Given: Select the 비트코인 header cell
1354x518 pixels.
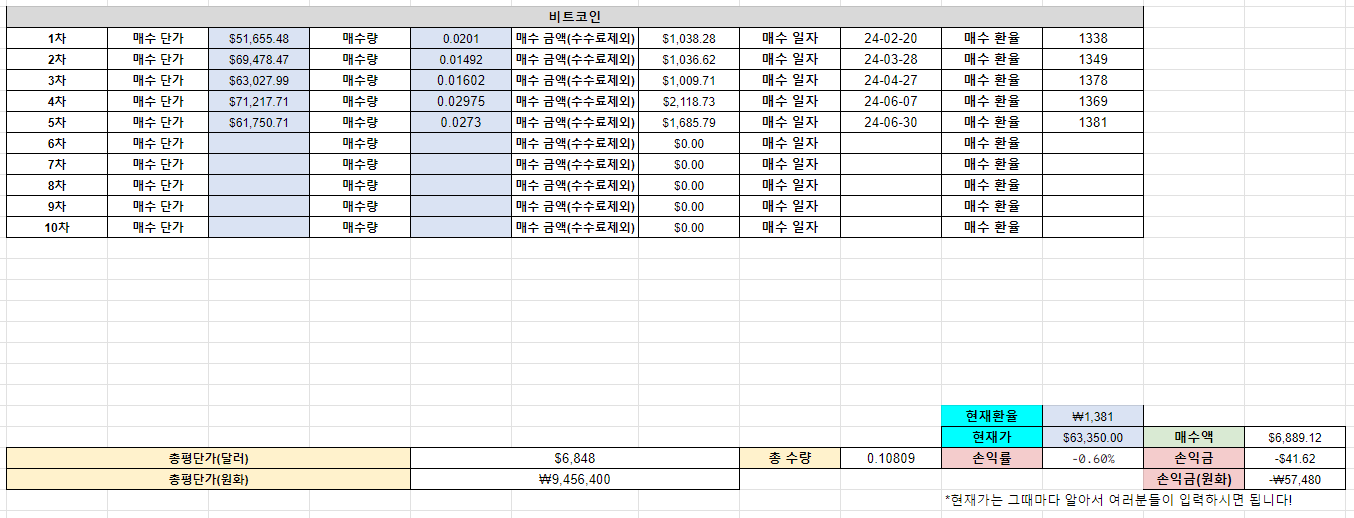Looking at the screenshot, I should (574, 17).
